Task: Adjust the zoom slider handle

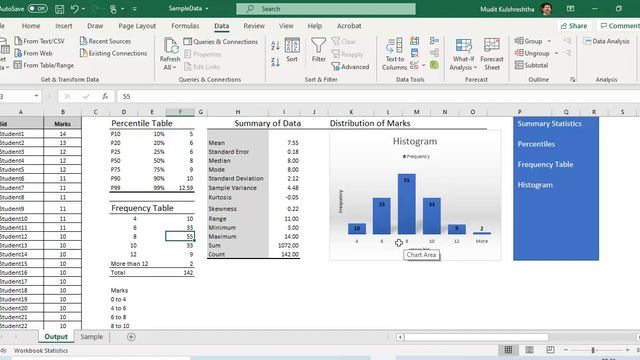Action: tap(593, 350)
